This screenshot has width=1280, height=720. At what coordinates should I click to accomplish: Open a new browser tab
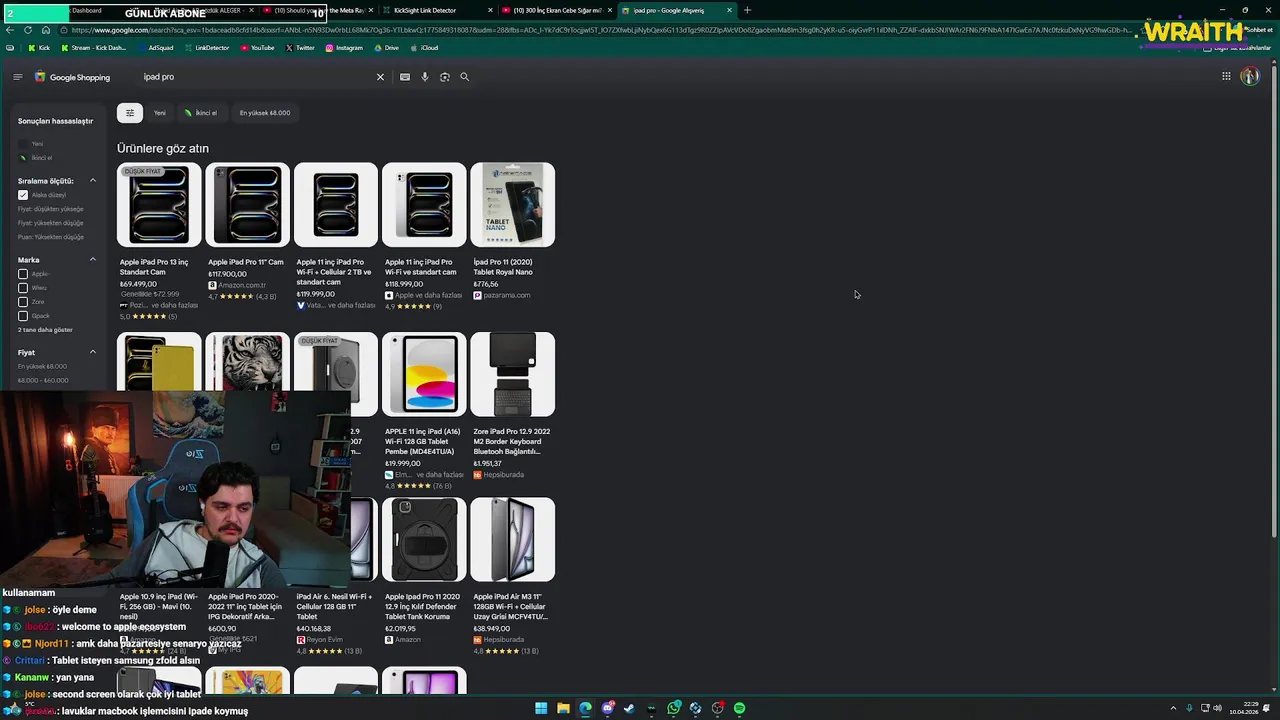tap(747, 10)
